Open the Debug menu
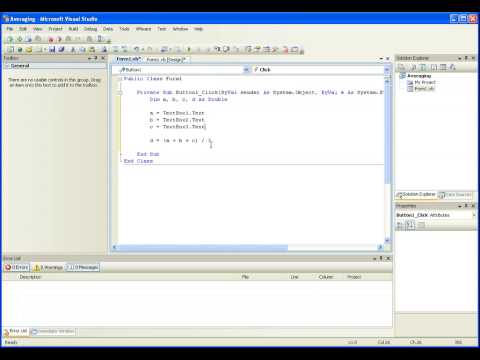 tap(90, 29)
